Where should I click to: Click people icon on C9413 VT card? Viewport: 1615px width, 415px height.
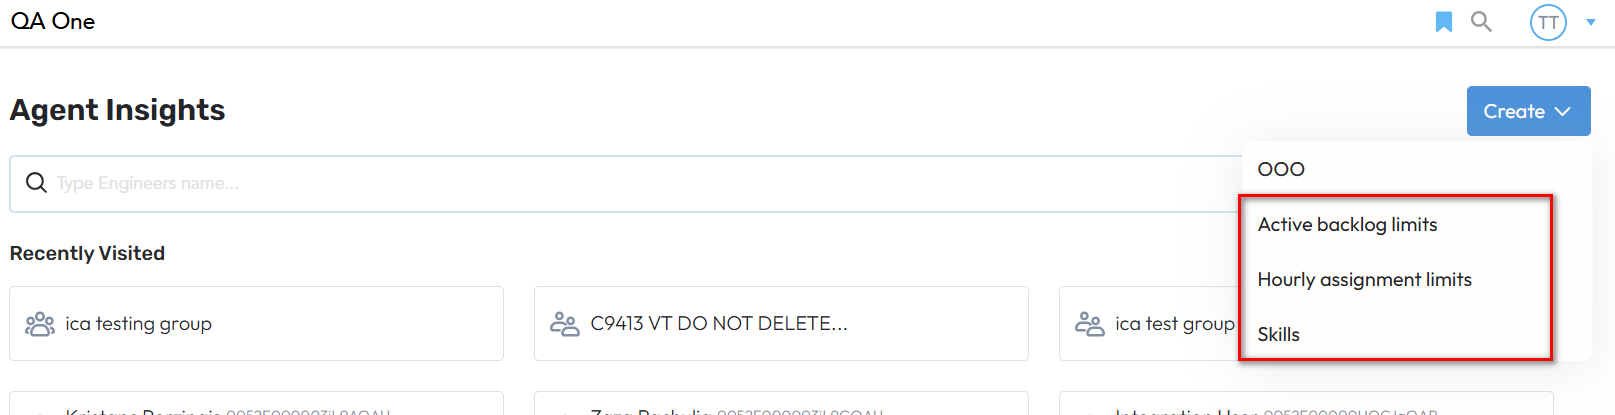tap(565, 324)
